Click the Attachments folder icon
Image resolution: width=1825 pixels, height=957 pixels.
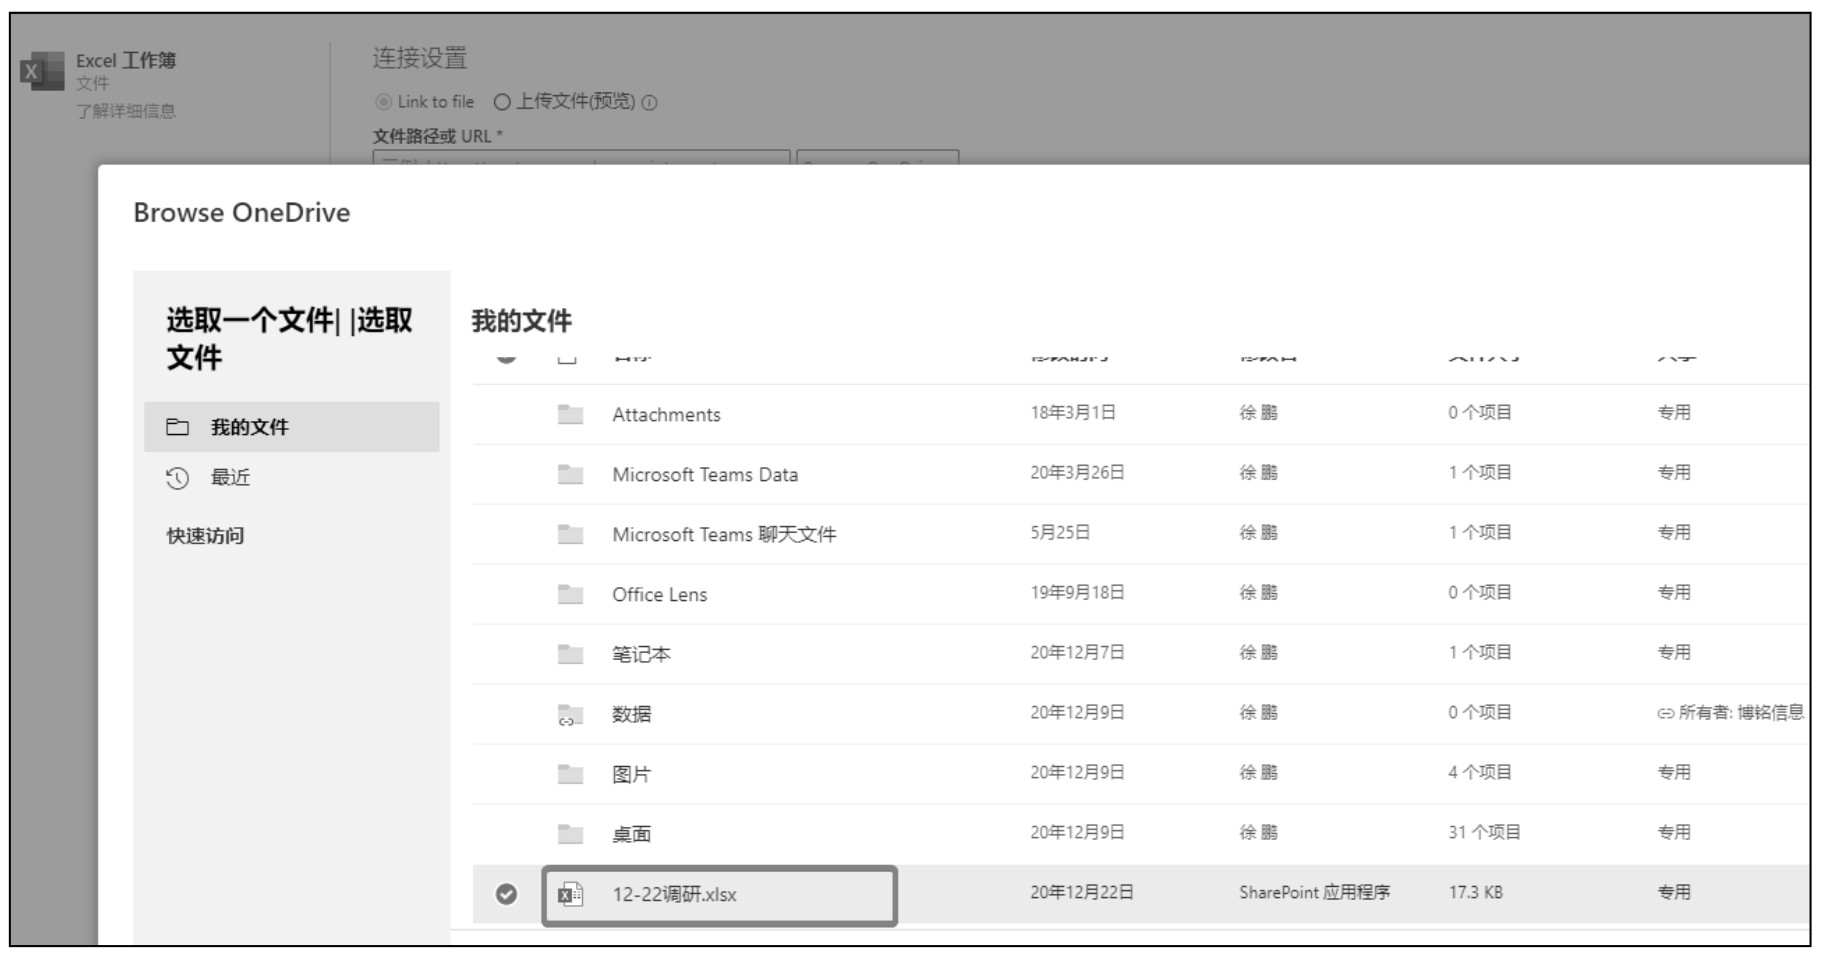click(570, 414)
